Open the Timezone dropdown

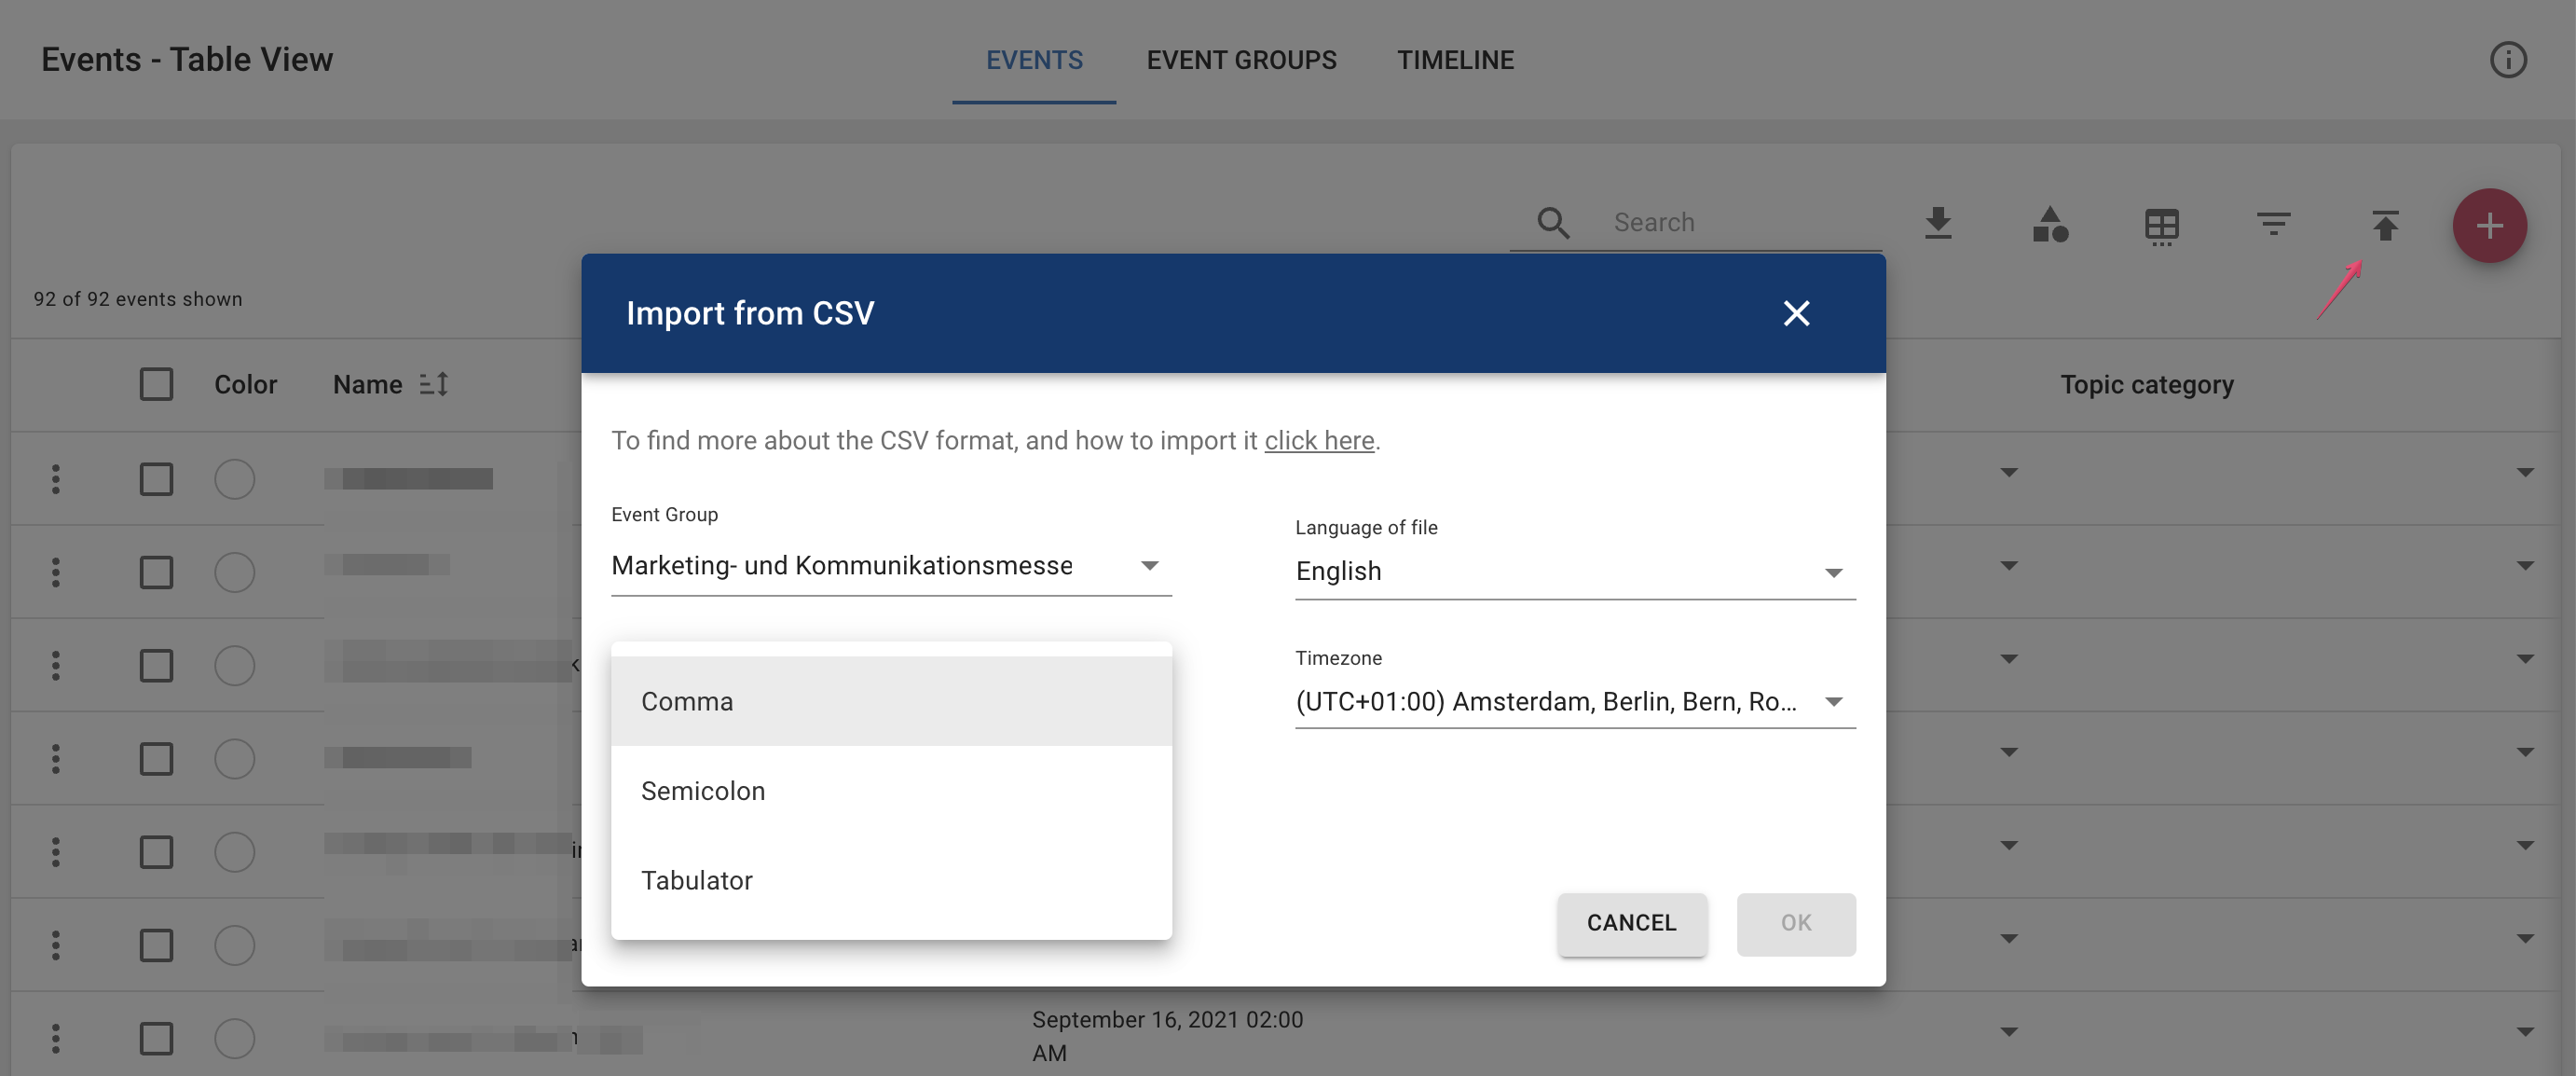click(x=1575, y=702)
